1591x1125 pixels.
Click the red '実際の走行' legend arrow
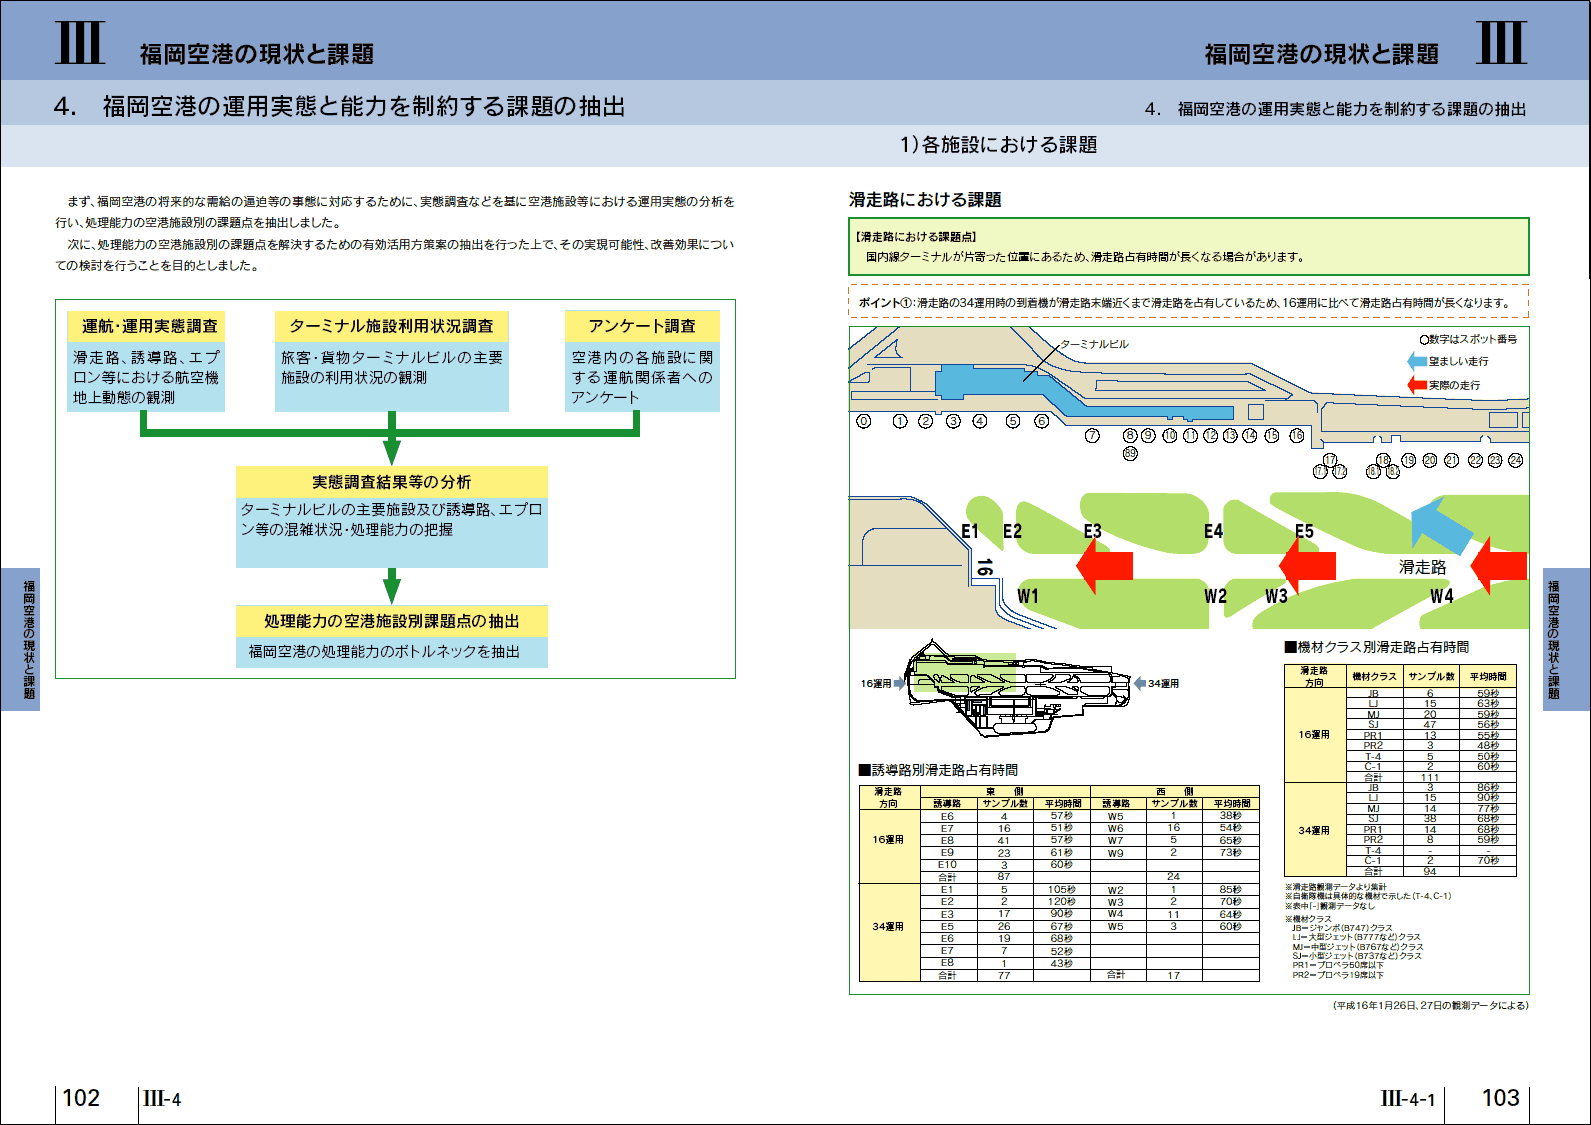tap(1416, 385)
